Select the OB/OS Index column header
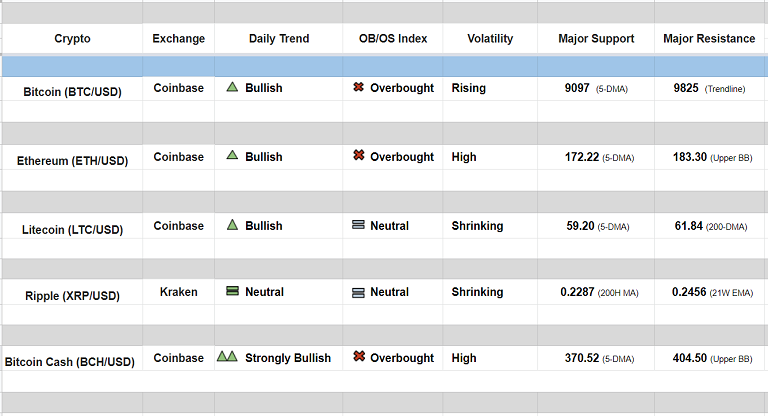Image resolution: width=768 pixels, height=416 pixels. tap(393, 39)
